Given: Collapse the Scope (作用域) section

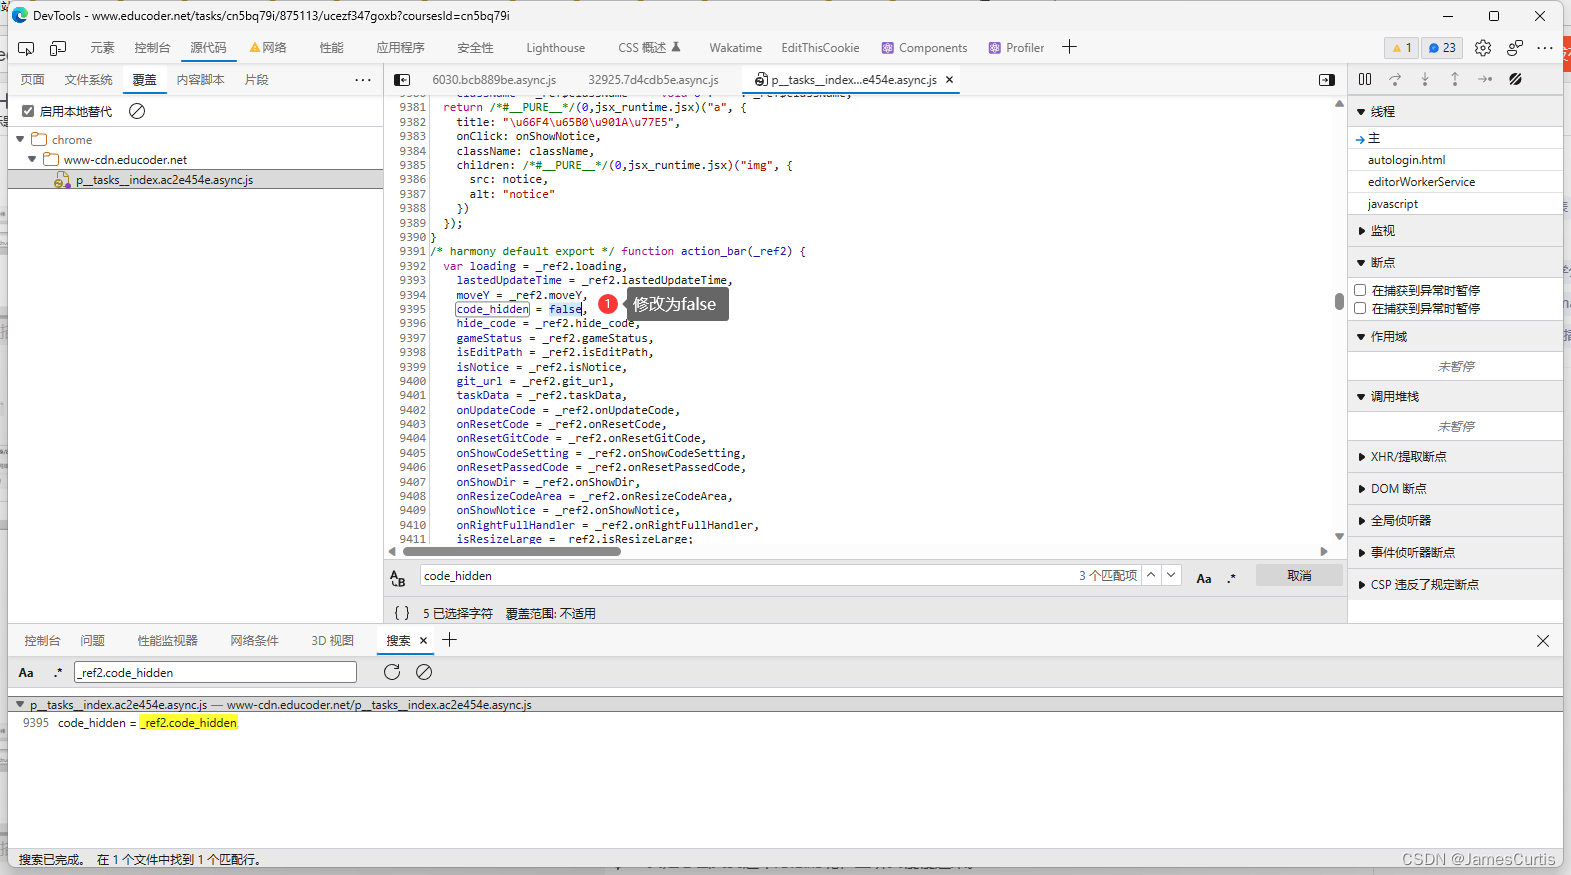Looking at the screenshot, I should click(x=1361, y=337).
